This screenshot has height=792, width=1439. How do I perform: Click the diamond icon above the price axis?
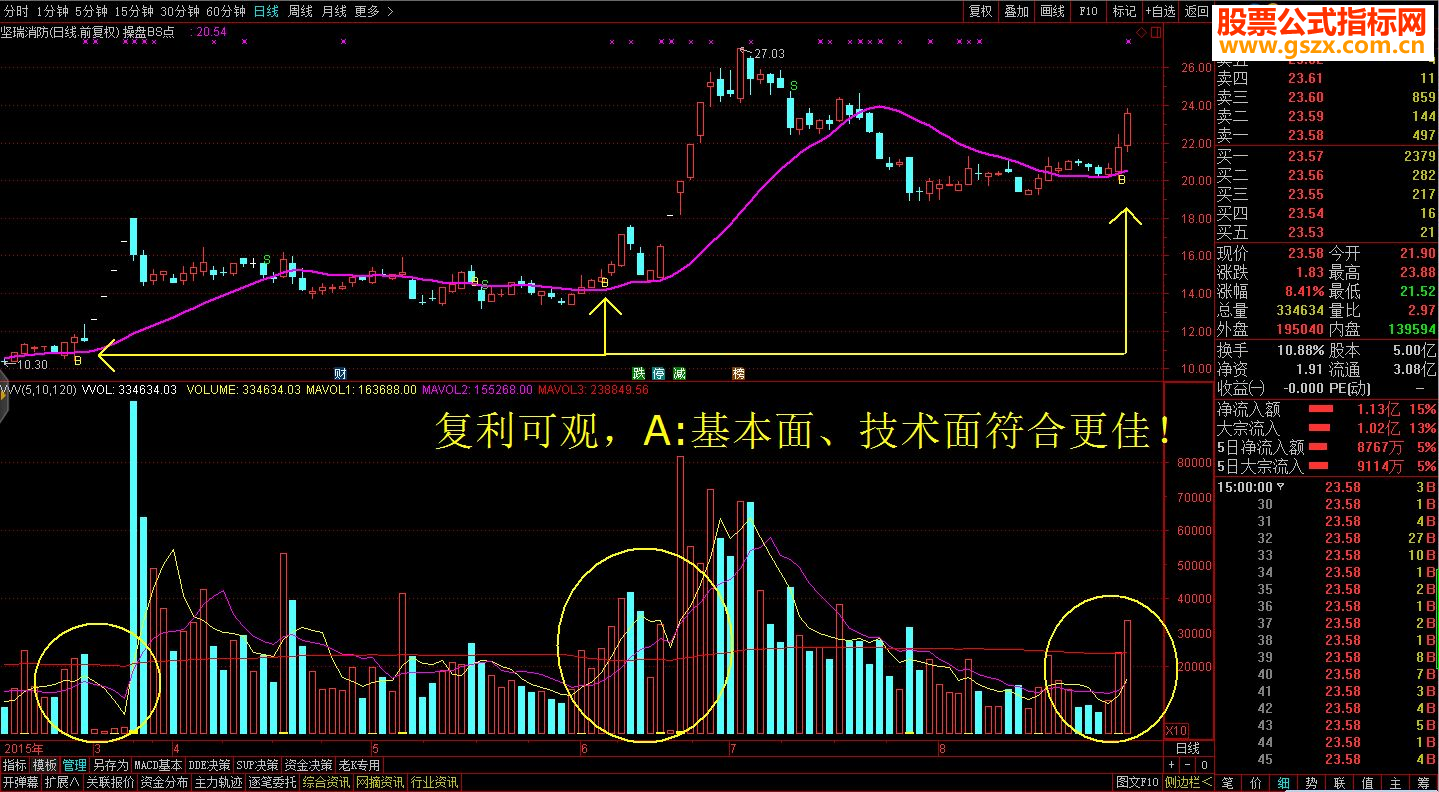click(1142, 32)
